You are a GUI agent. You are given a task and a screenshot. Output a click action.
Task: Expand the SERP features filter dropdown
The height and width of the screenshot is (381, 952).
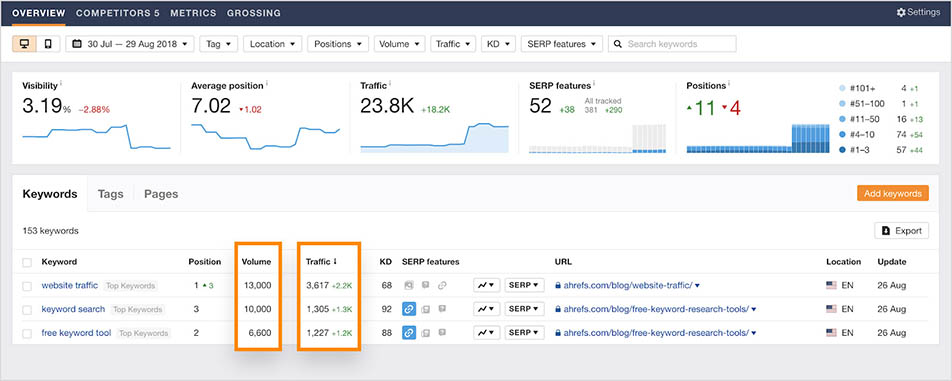[x=562, y=44]
